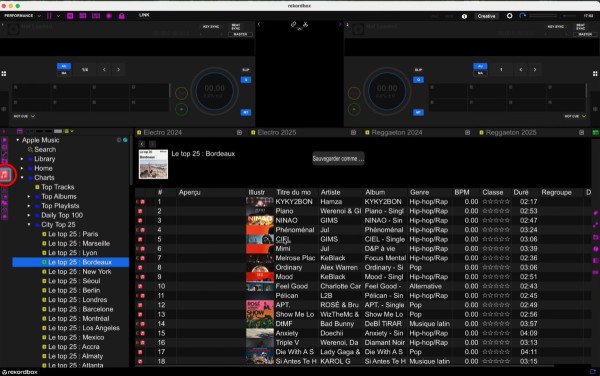Image resolution: width=600 pixels, height=376 pixels.
Task: Collapse the City Top 25 folder
Action: coord(29,225)
